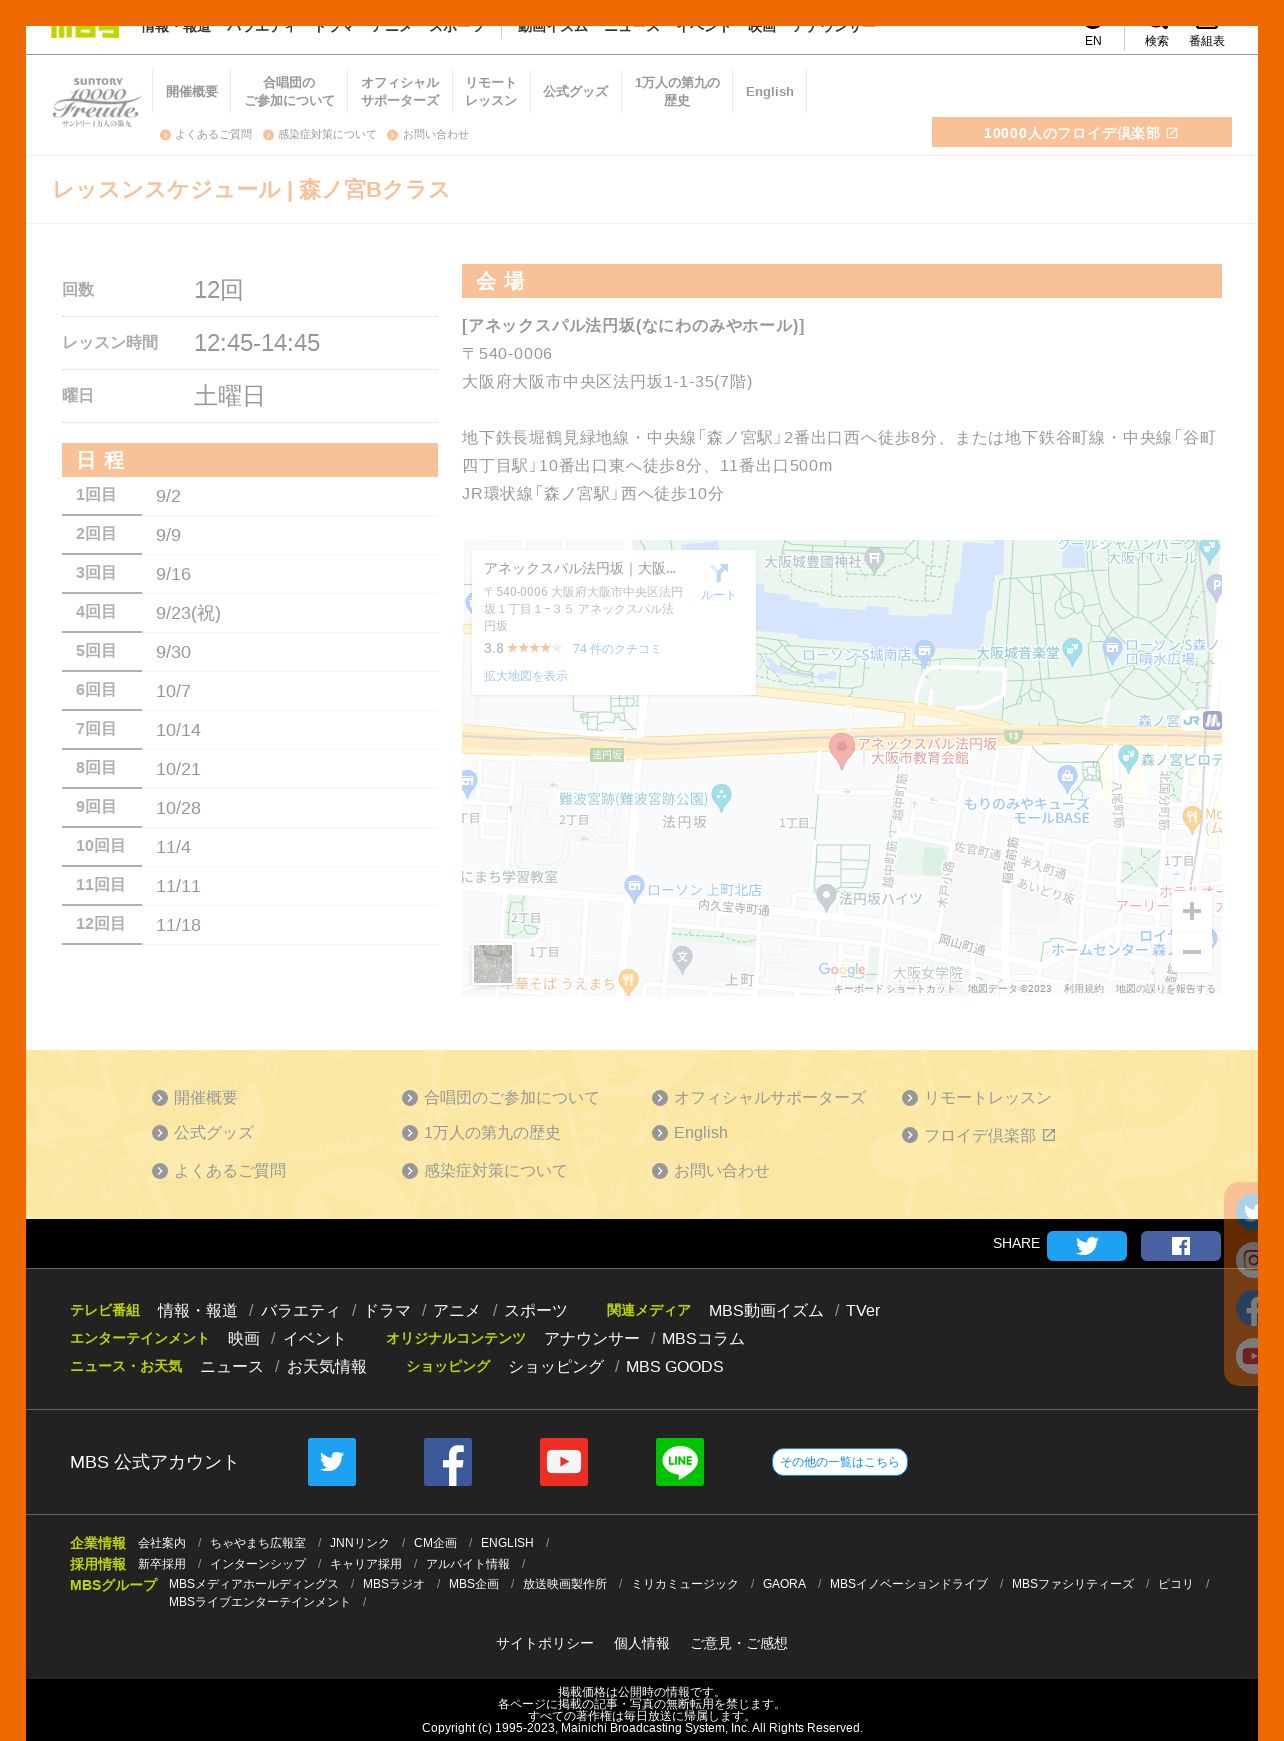Click ローソン 上町北店 map label
The image size is (1284, 1741).
704,890
